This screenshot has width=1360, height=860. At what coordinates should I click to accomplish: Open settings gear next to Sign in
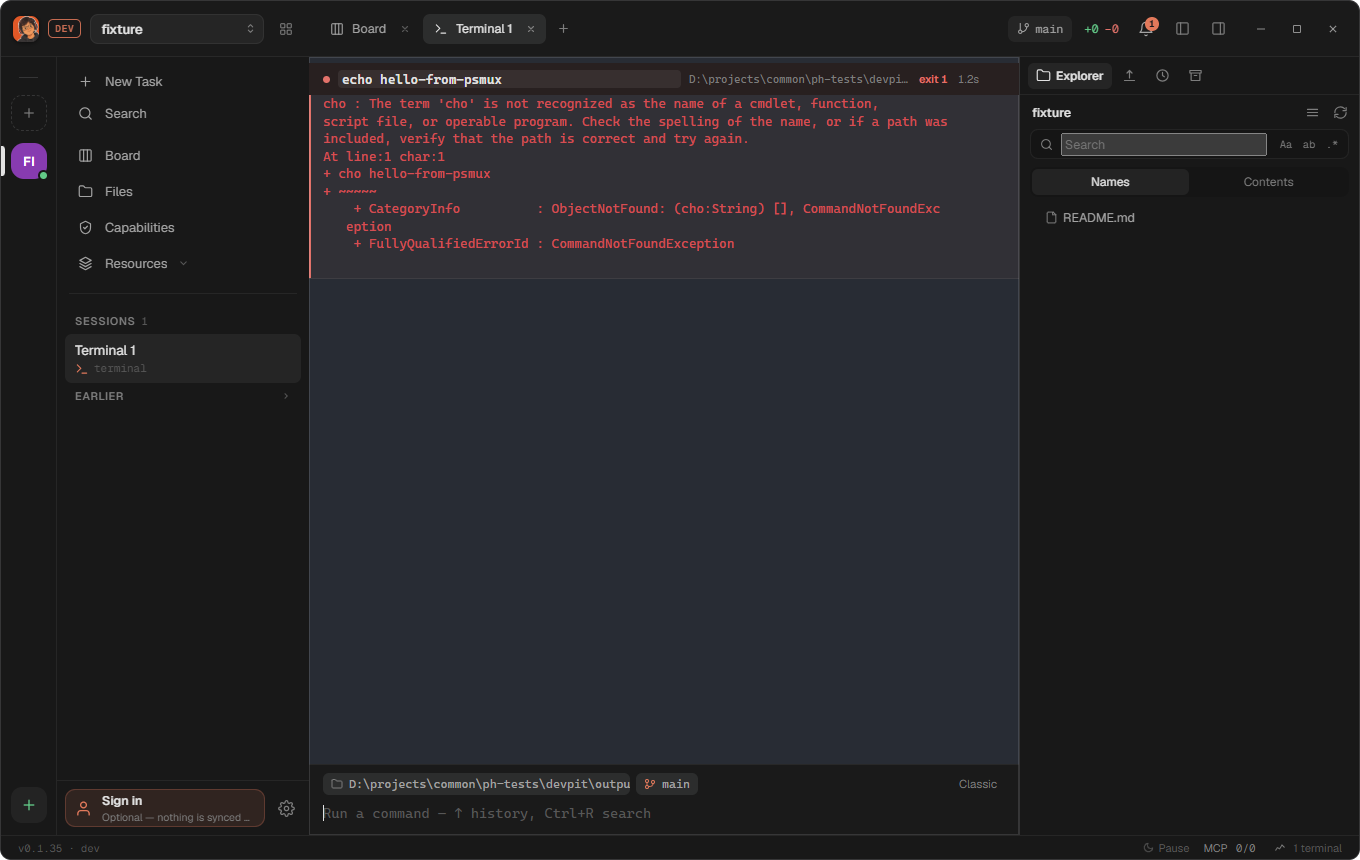(286, 808)
